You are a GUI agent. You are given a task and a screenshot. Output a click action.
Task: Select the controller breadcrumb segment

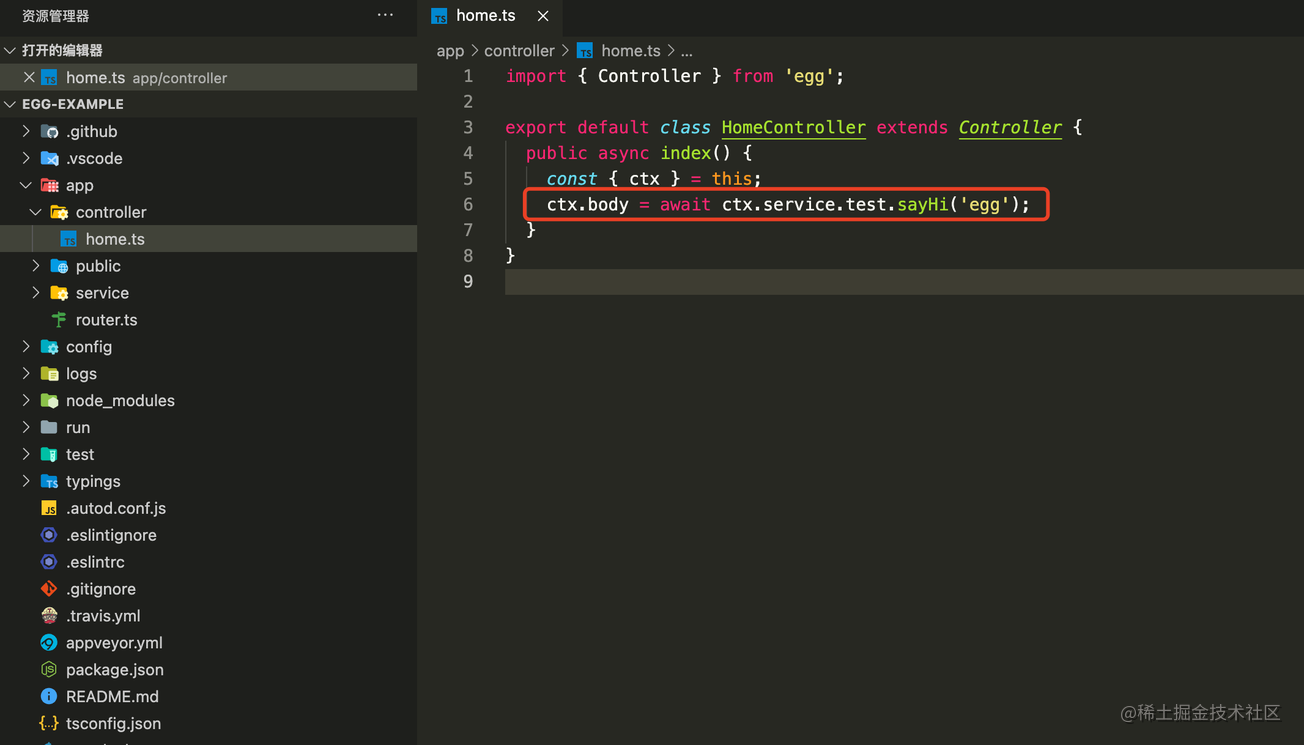click(x=519, y=51)
